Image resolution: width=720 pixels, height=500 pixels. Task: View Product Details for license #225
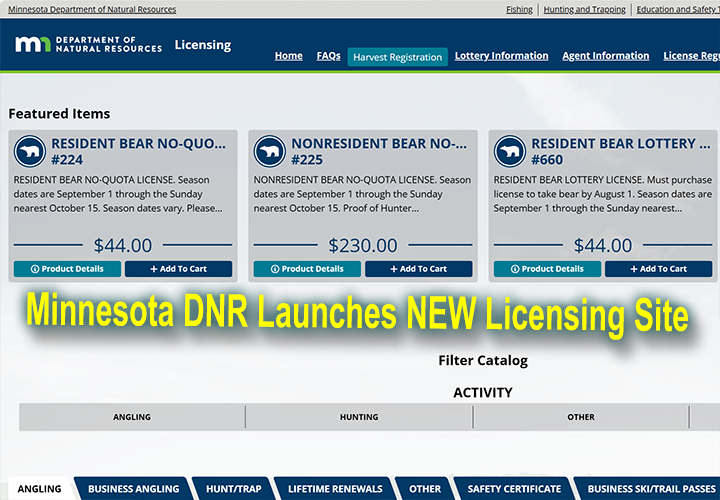tap(307, 269)
